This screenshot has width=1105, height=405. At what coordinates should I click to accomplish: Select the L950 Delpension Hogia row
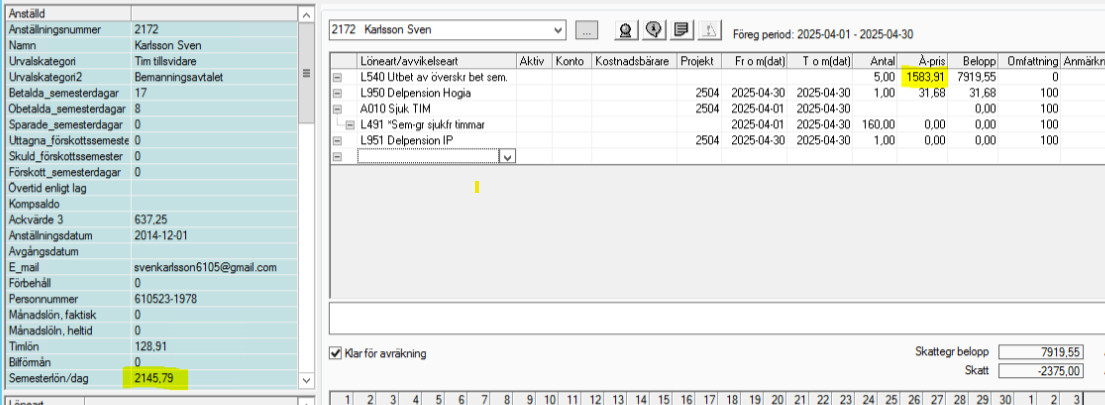(420, 93)
